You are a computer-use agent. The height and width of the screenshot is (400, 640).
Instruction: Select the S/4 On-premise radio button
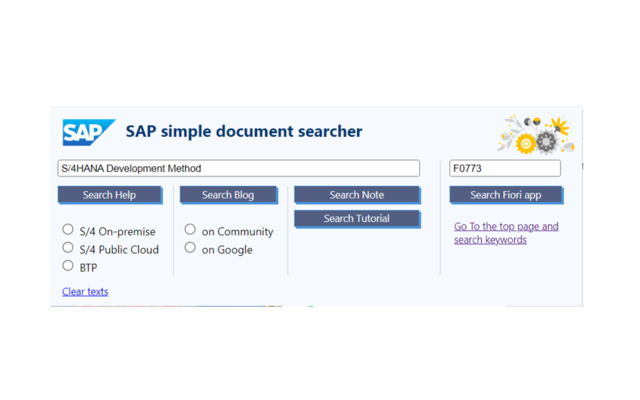coord(68,229)
